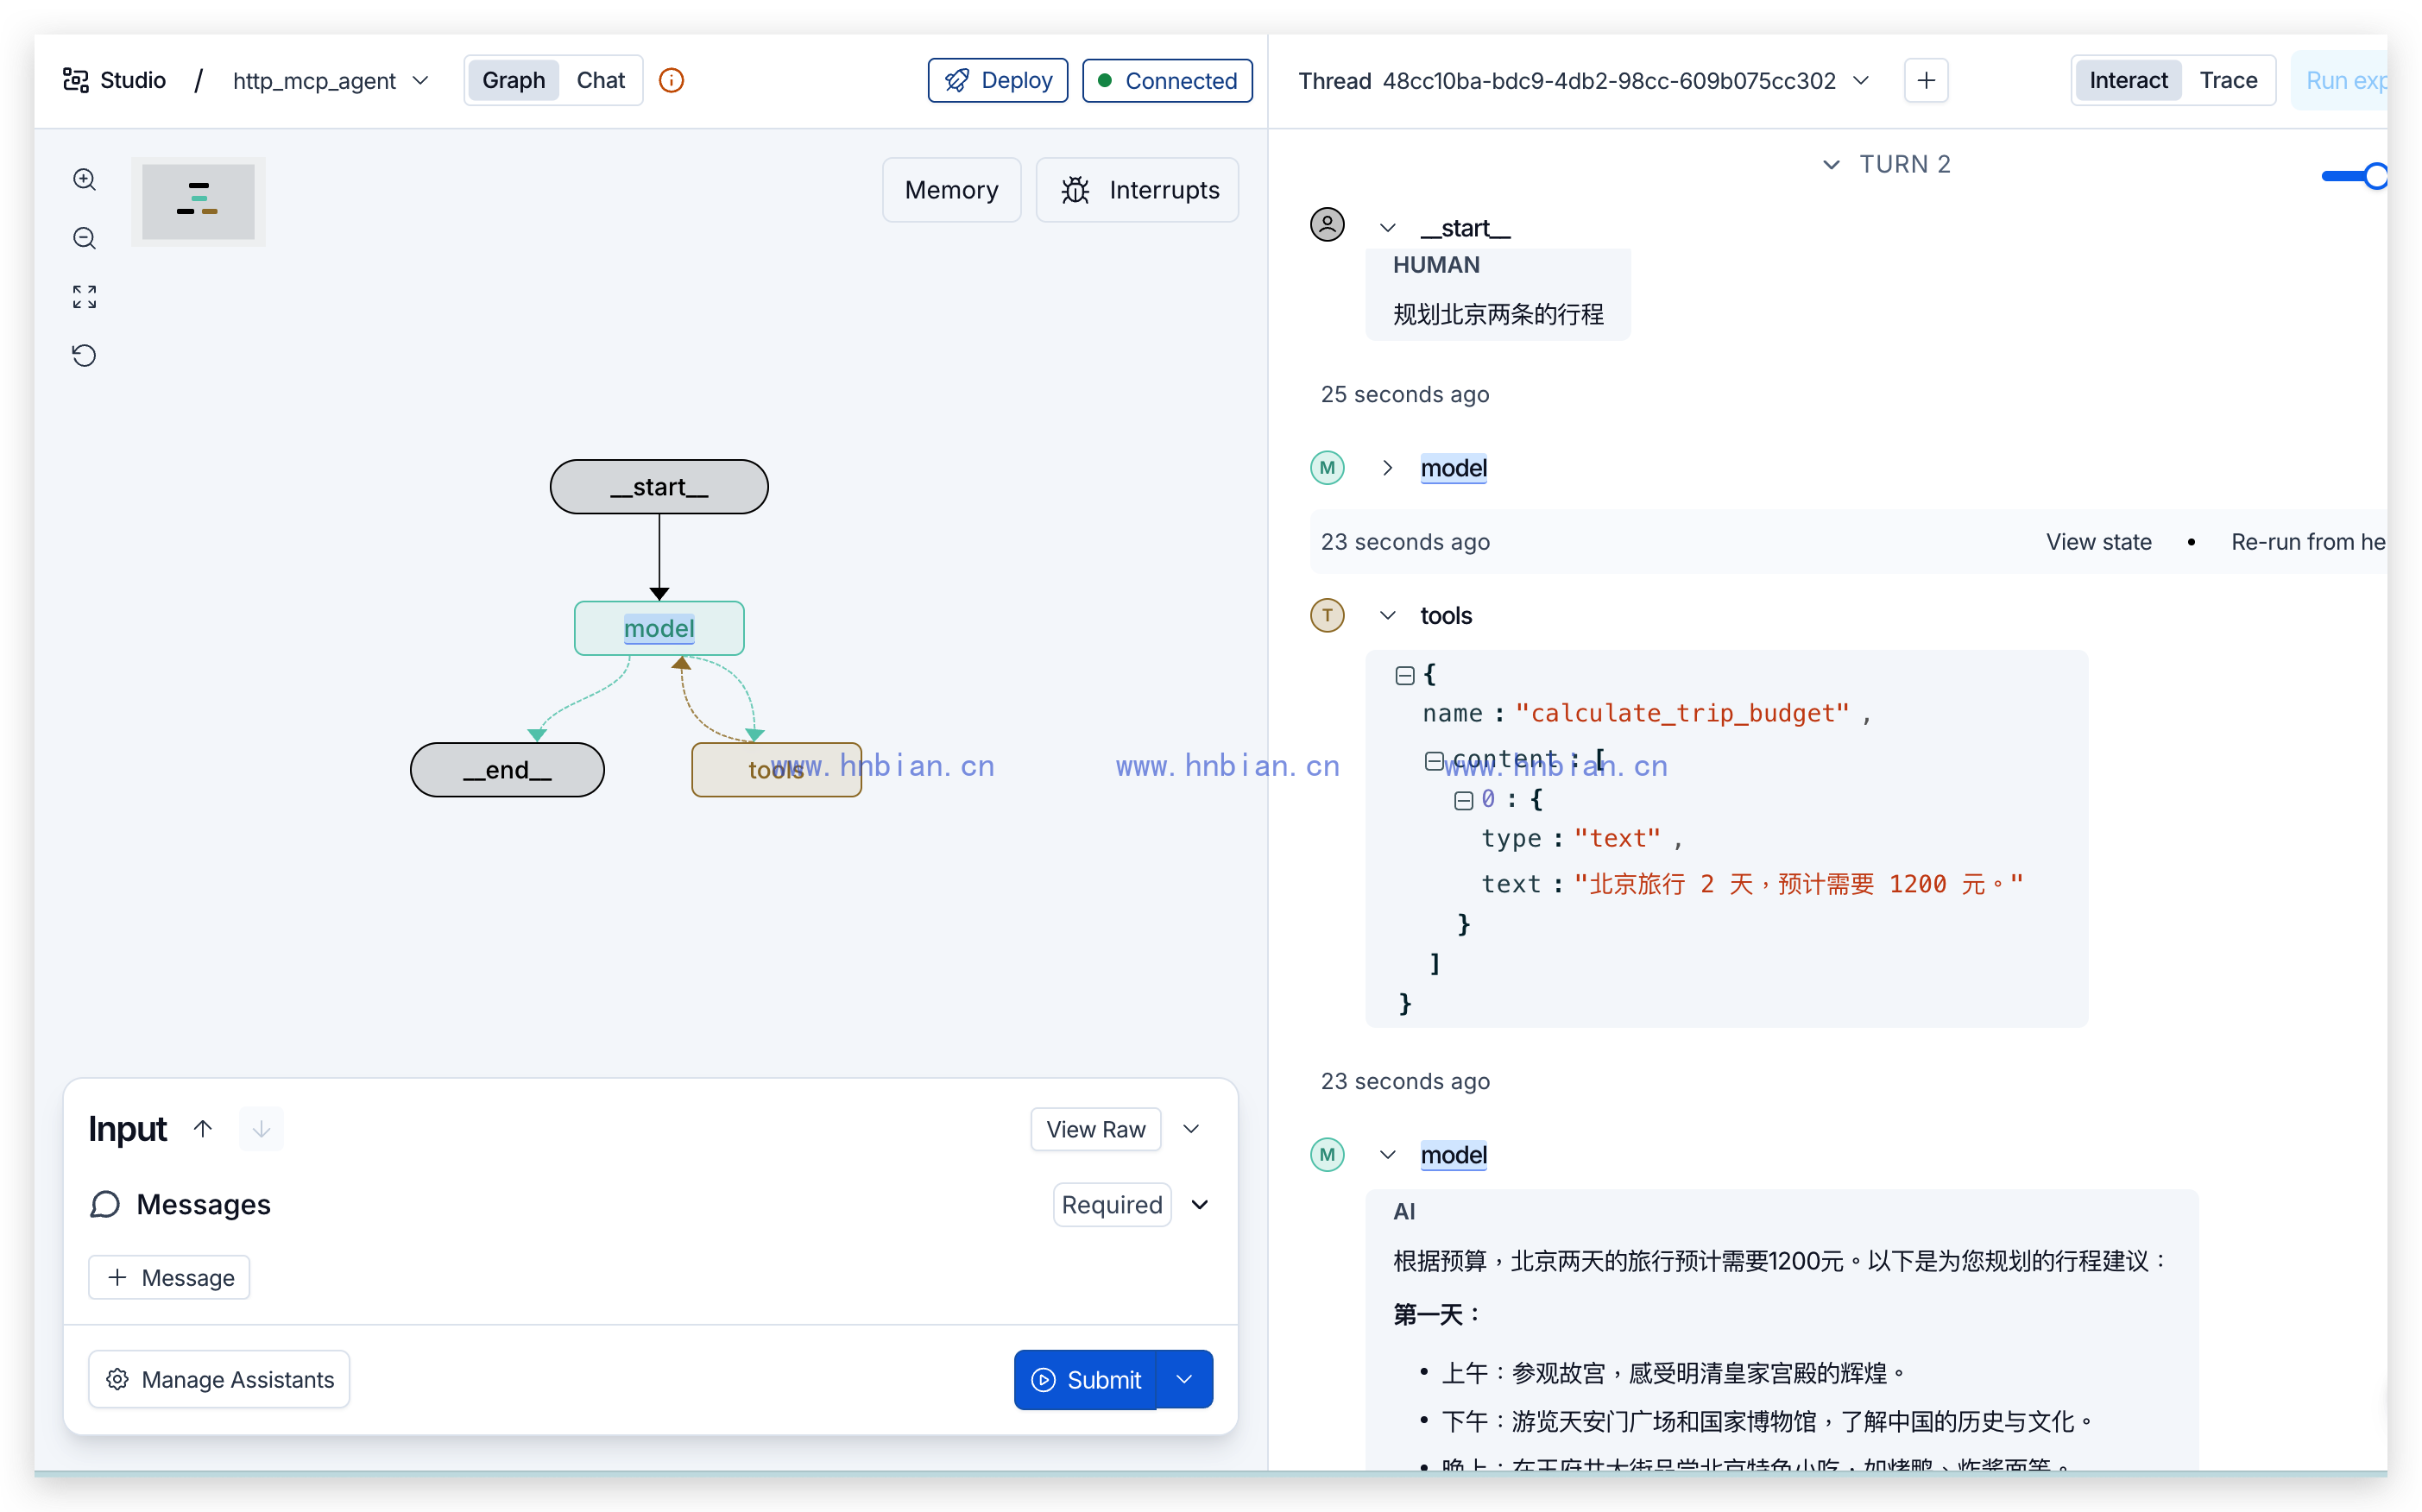Screen dimensions: 2422x1512
Task: Open the Interrupts panel
Action: 1138,190
